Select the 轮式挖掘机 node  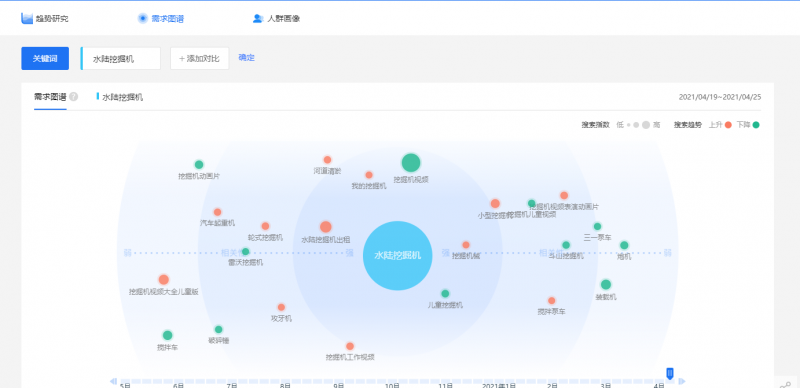(x=265, y=226)
